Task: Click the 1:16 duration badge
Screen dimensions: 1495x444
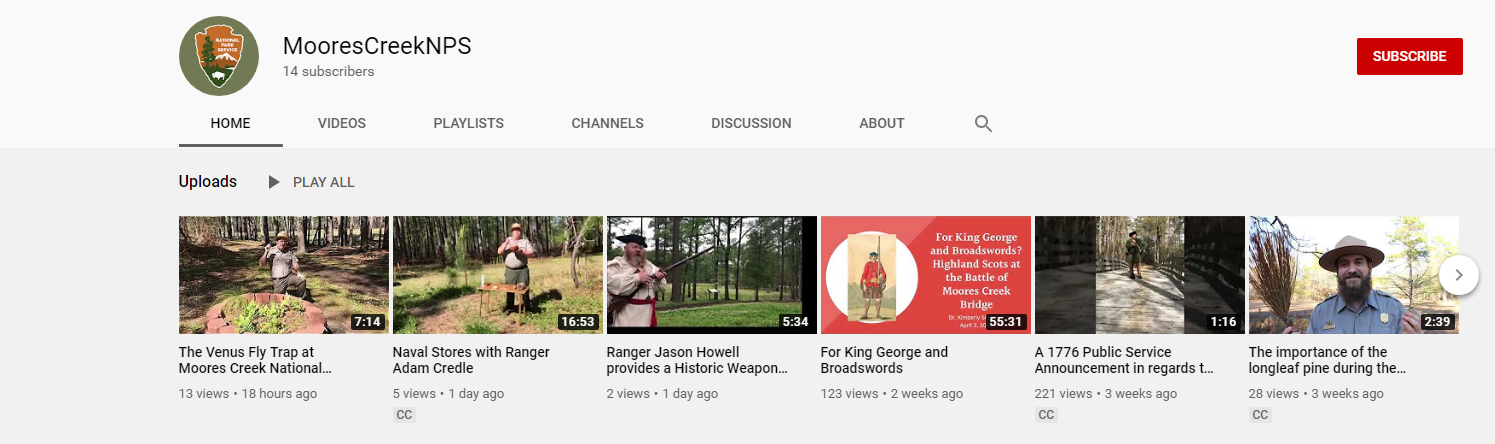Action: 1223,322
